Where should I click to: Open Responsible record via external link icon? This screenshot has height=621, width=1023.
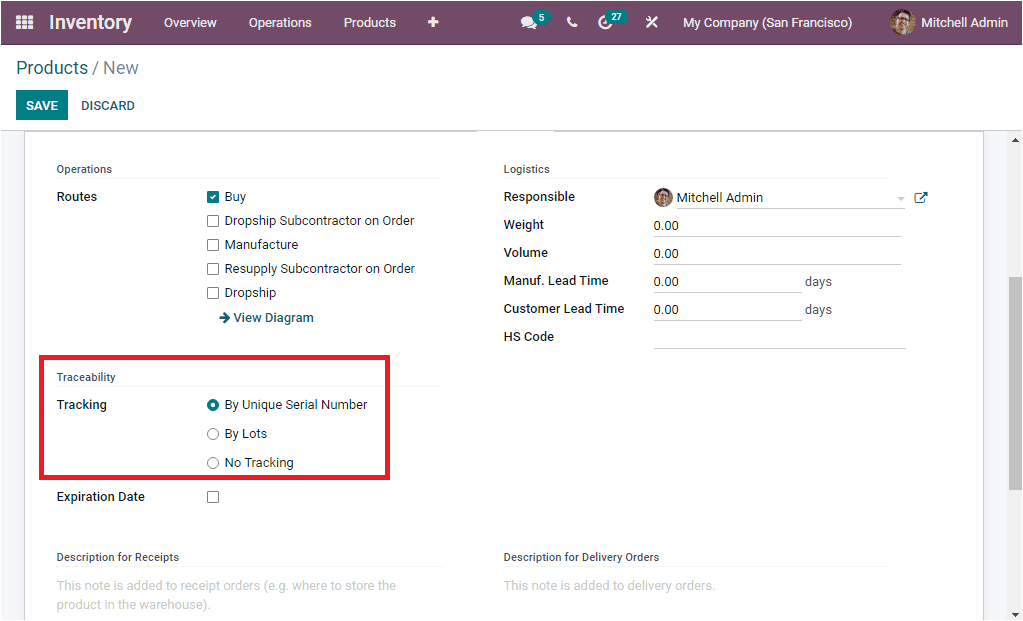coord(920,197)
